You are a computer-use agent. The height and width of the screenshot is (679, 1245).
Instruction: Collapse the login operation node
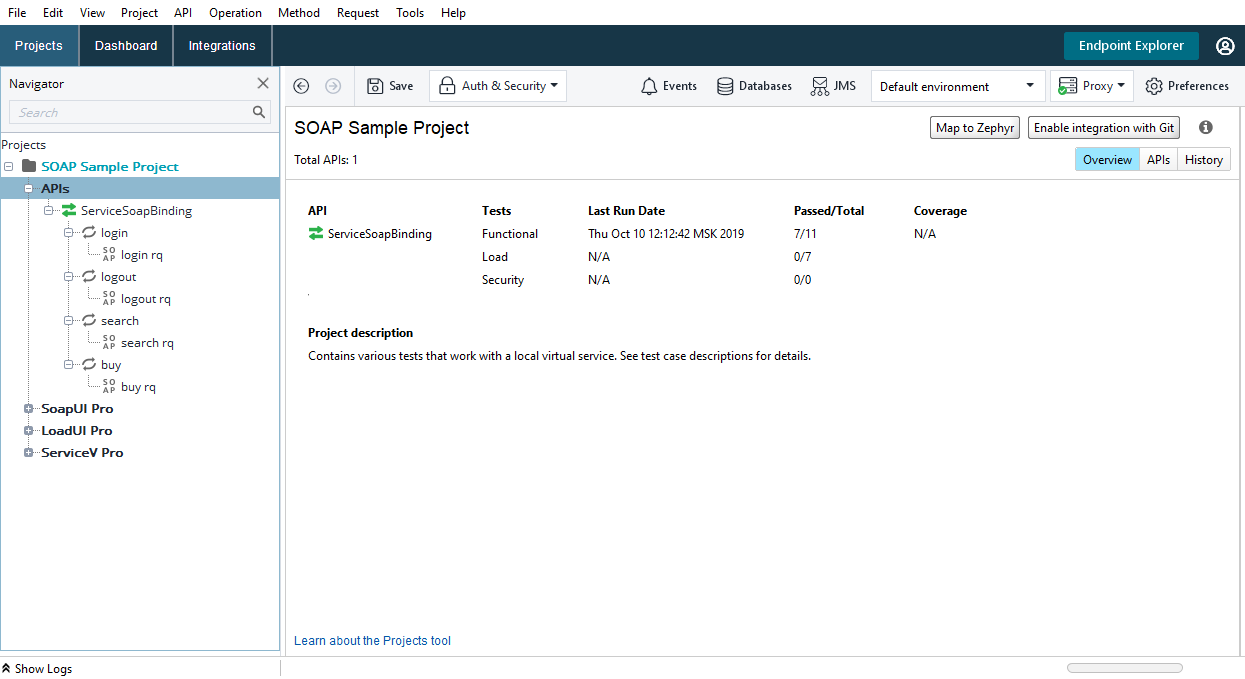pyautogui.click(x=69, y=233)
